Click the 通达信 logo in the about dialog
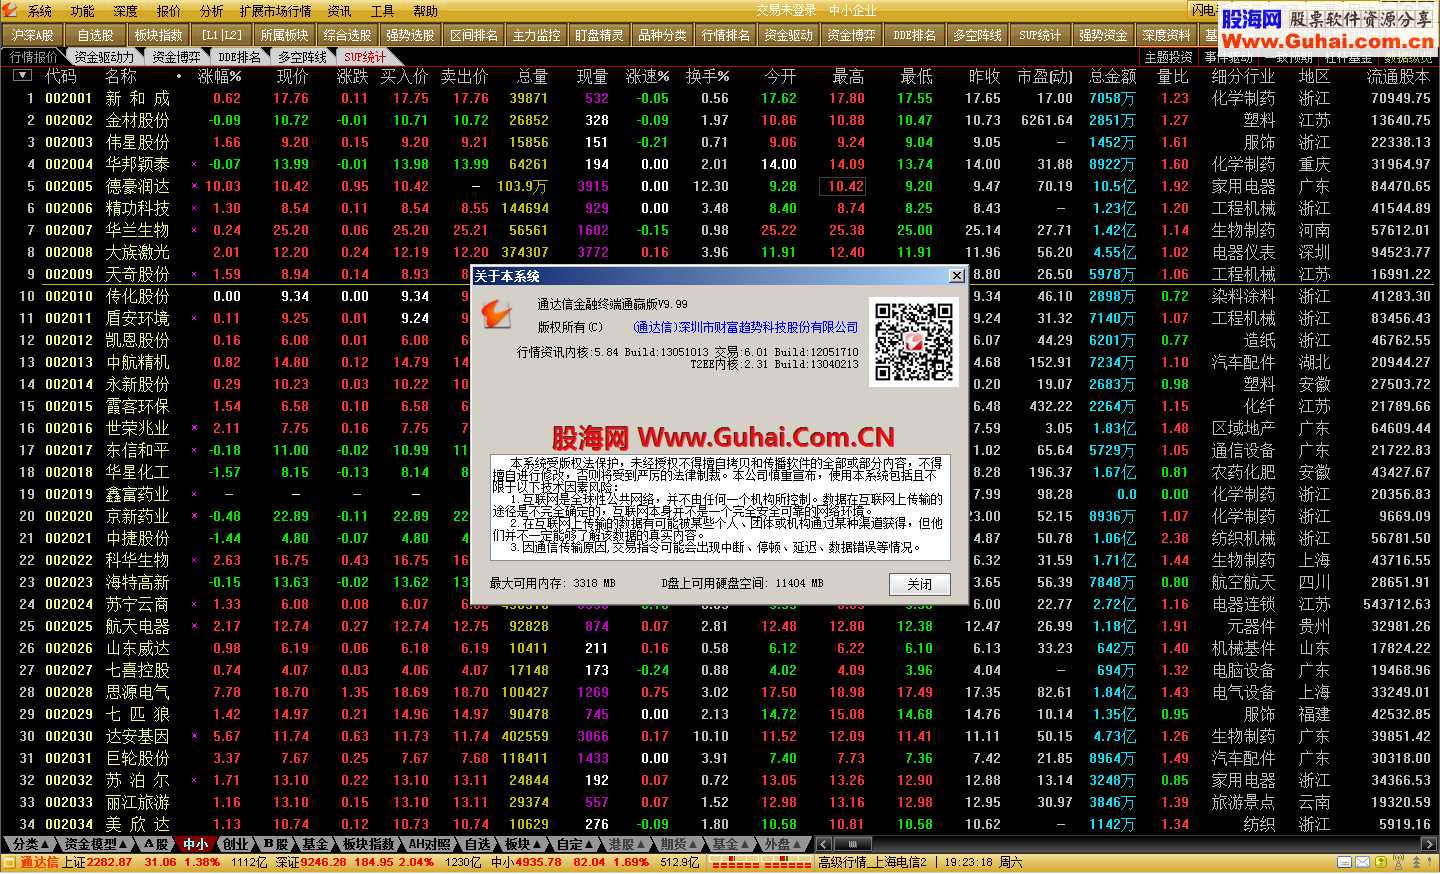The image size is (1440, 874). [497, 314]
